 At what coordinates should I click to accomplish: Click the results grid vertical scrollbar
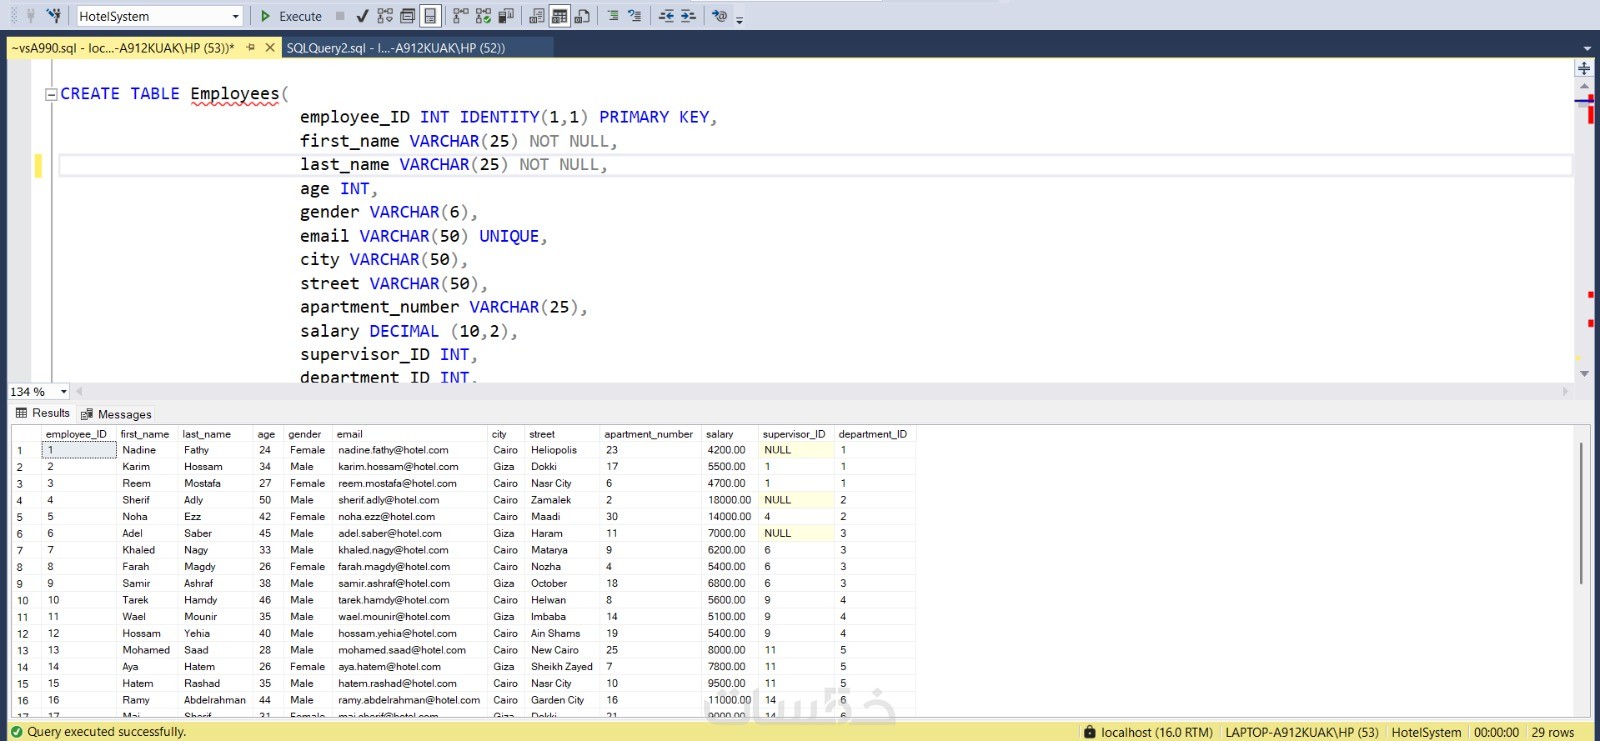1580,515
